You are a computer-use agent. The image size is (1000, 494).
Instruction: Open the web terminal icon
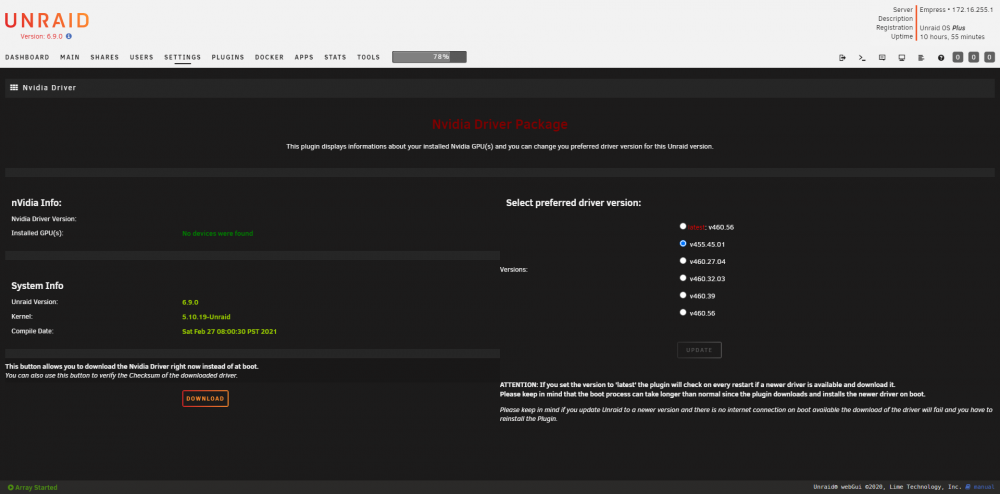pyautogui.click(x=862, y=57)
